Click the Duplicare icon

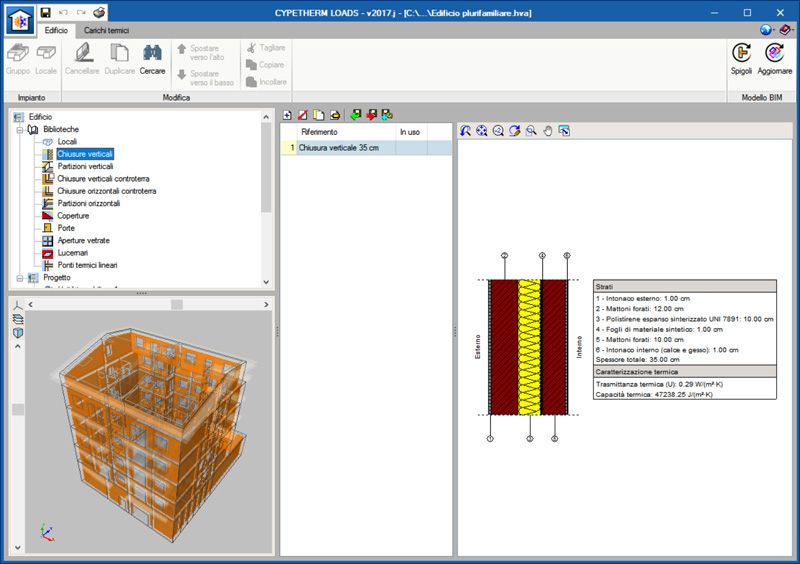pyautogui.click(x=119, y=53)
